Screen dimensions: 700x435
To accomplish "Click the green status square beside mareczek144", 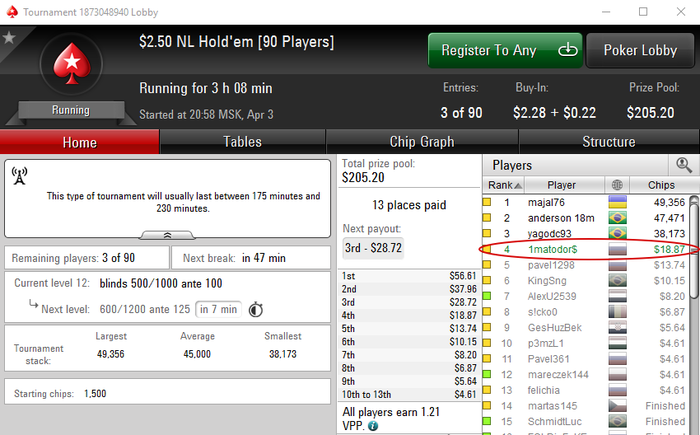I will (487, 374).
